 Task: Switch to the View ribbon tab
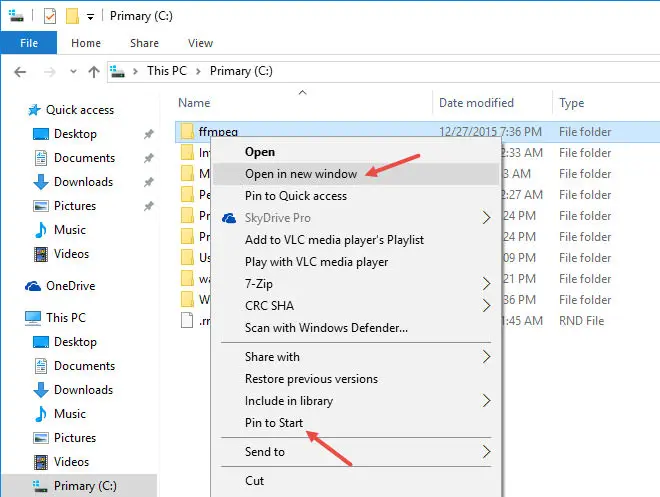click(200, 43)
